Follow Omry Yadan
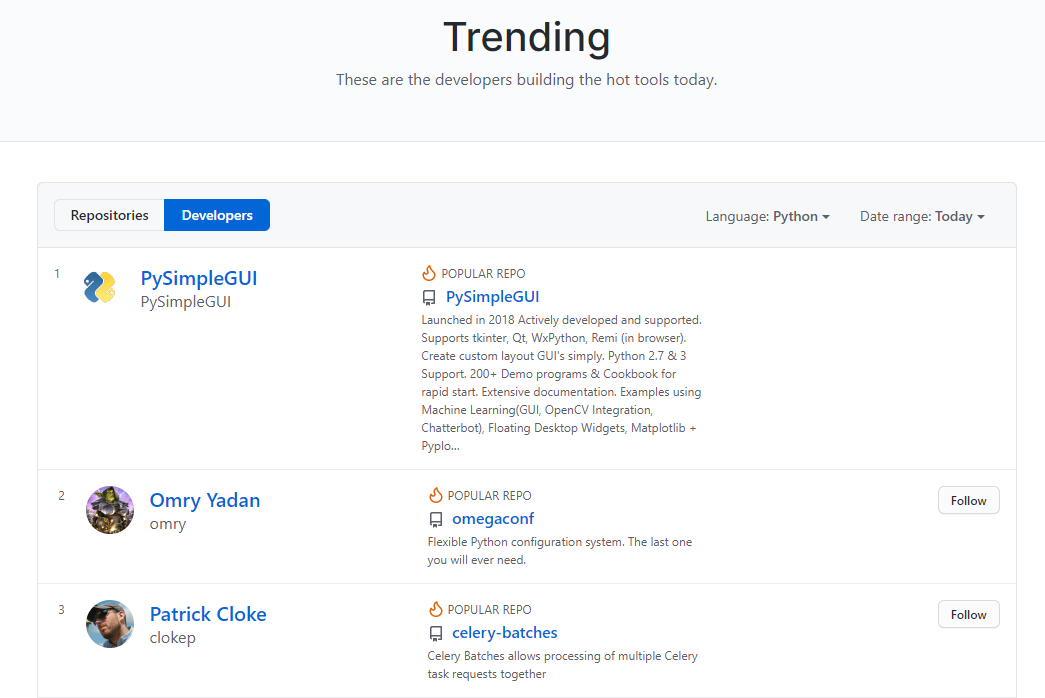 968,501
